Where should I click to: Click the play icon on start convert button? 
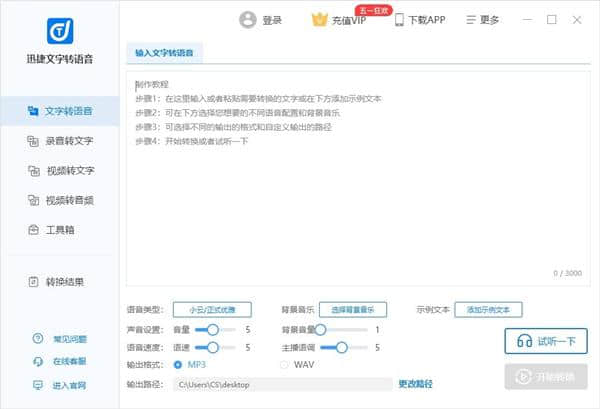(x=523, y=376)
